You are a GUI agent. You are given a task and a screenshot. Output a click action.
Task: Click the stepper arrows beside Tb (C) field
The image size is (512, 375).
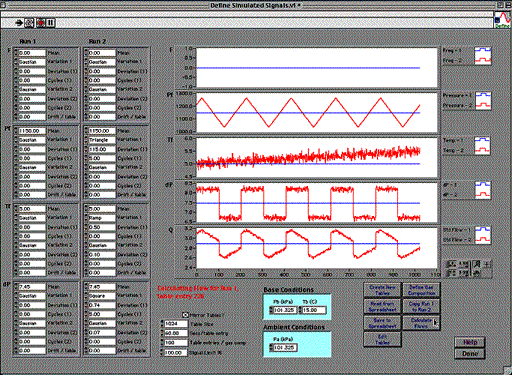click(x=300, y=310)
